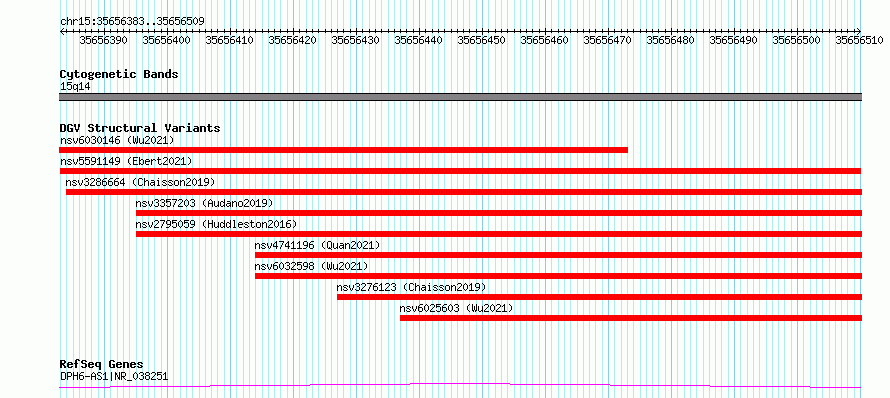The width and height of the screenshot is (890, 398).
Task: Click ruler position 35656420
Action: [x=292, y=40]
